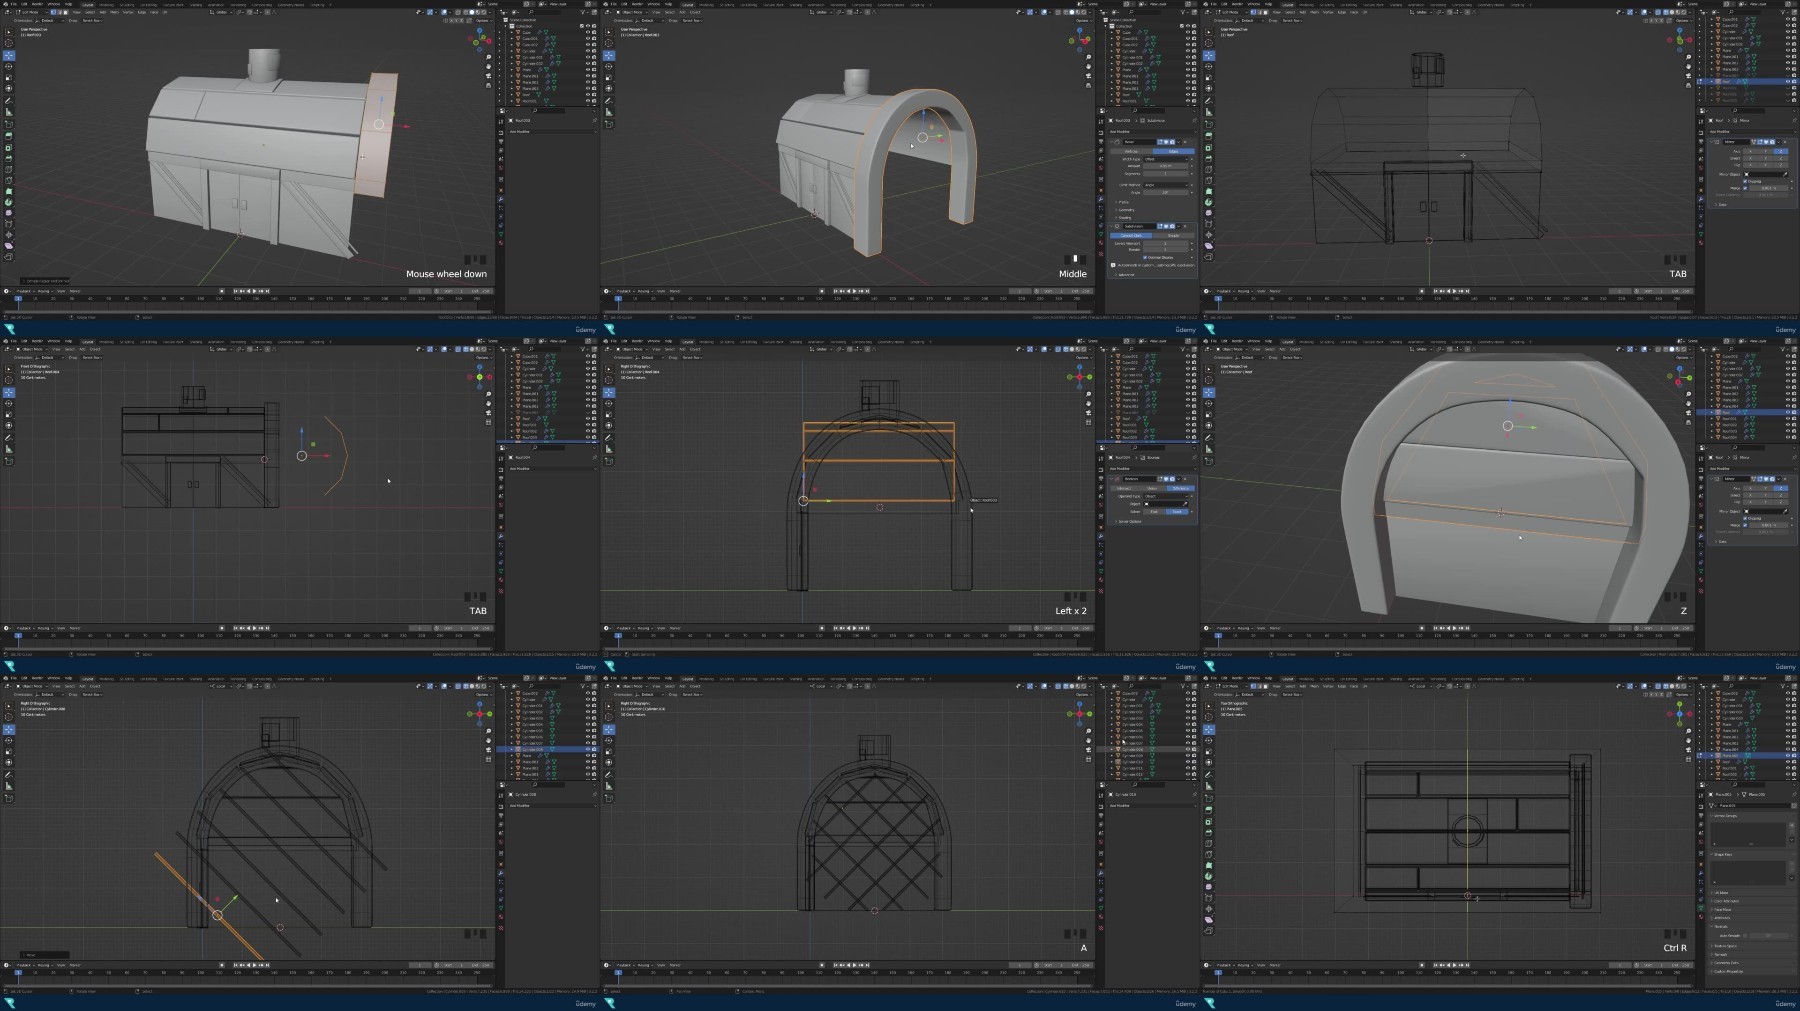Choose Measure tool in 'Mouse wheel down' frame
Screen dimensions: 1800x1011
tap(9, 112)
